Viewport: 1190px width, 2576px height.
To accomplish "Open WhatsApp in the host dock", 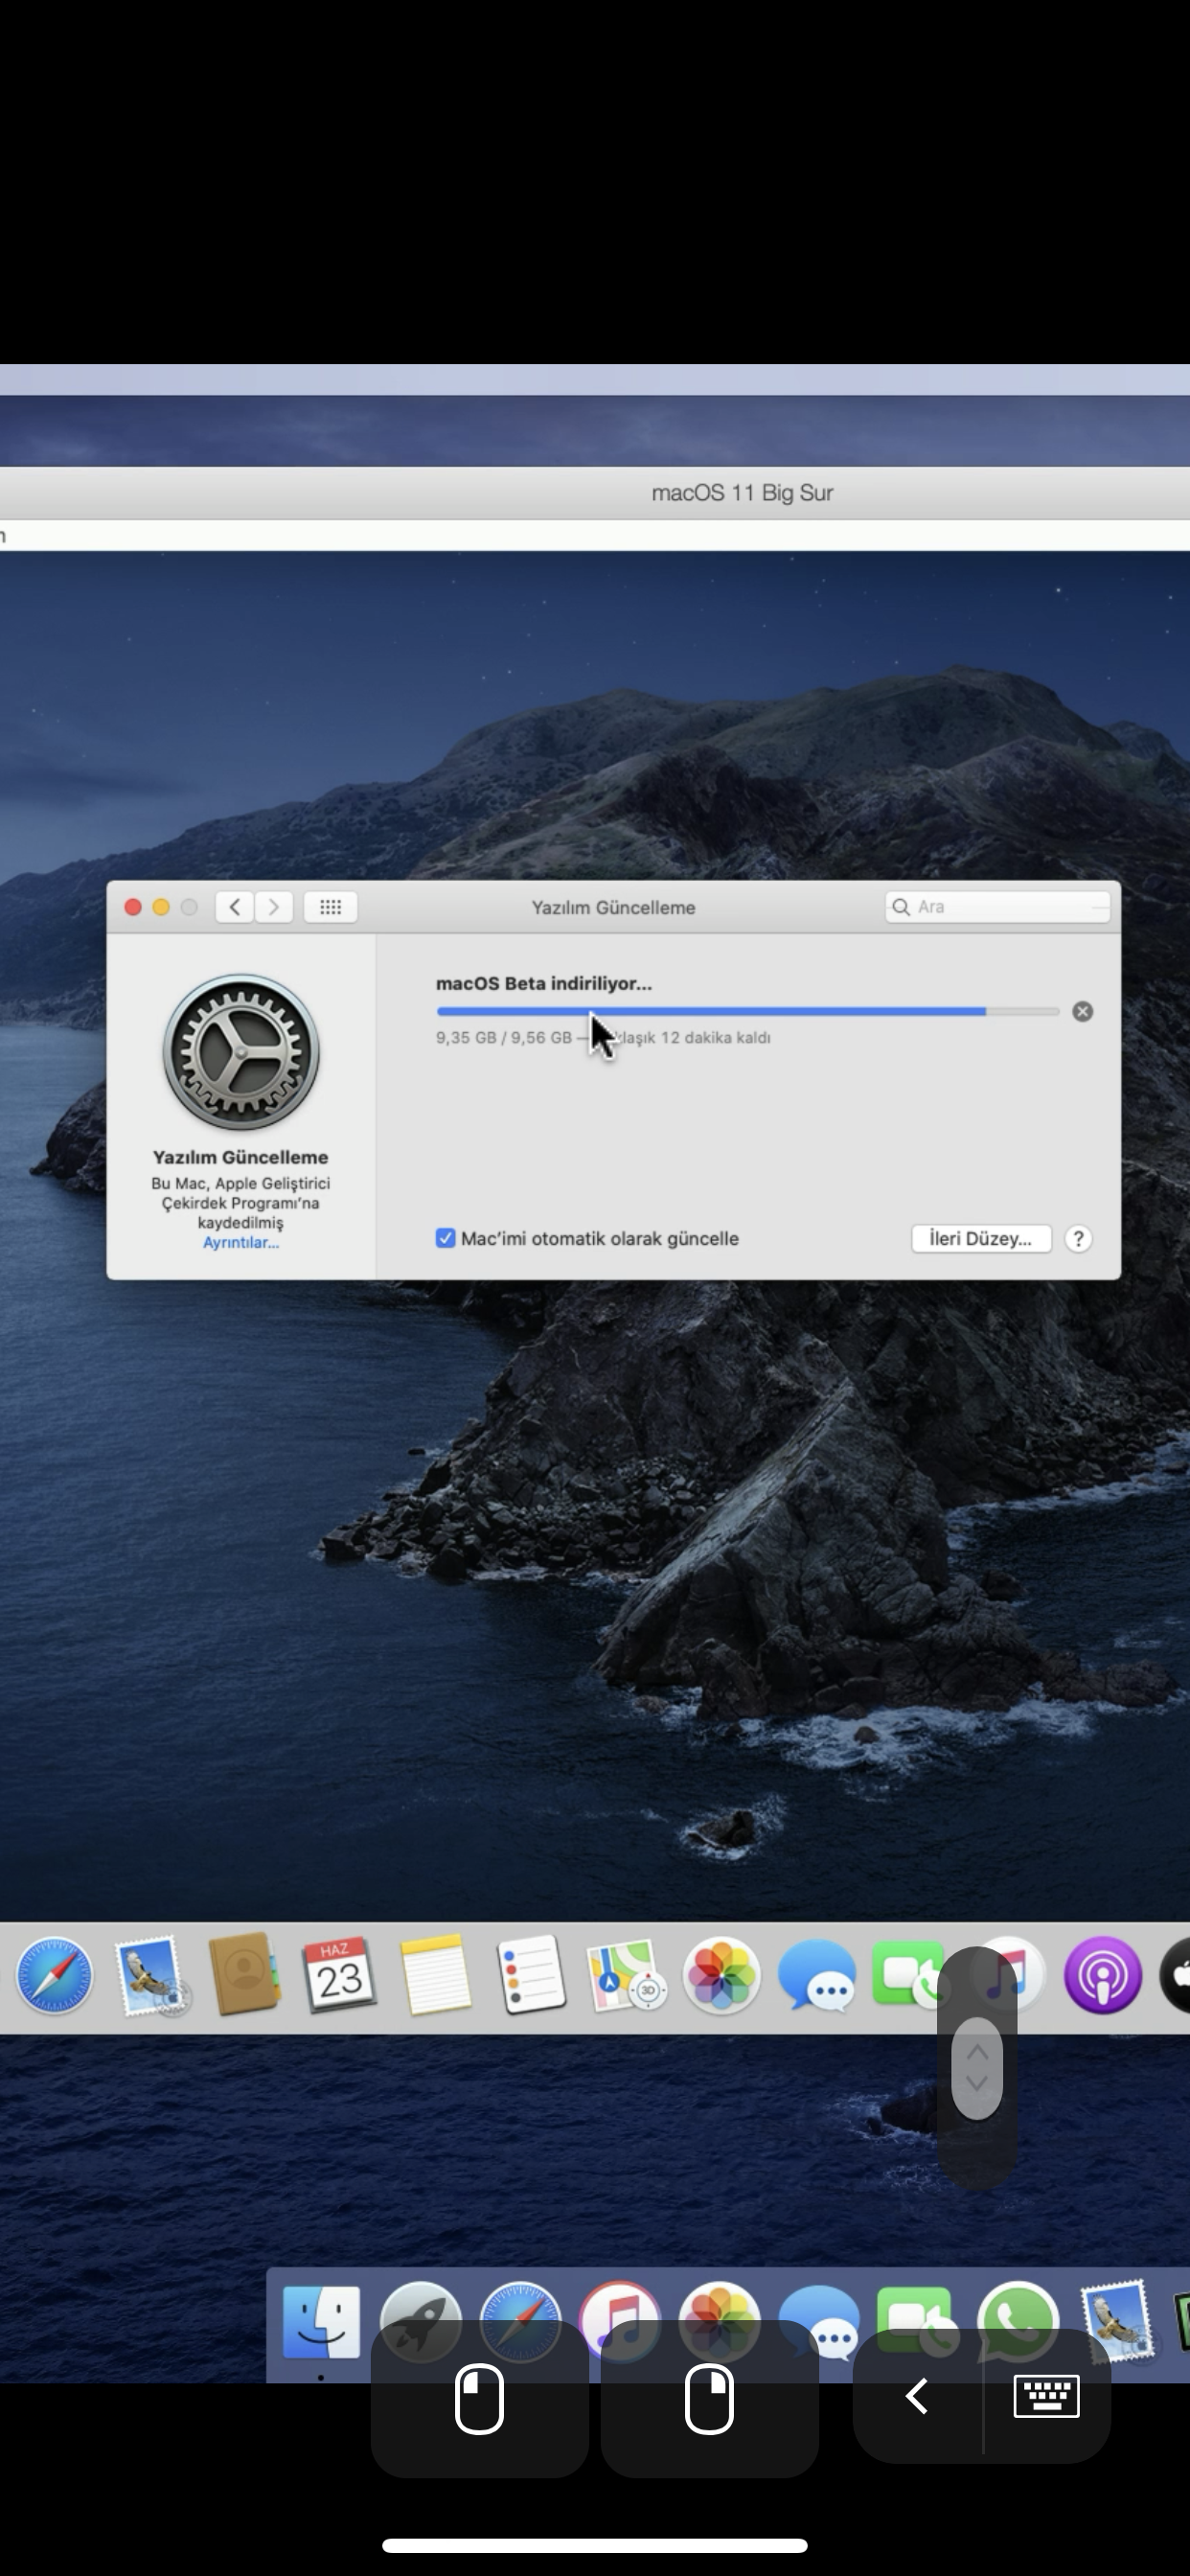I will pos(1018,2322).
